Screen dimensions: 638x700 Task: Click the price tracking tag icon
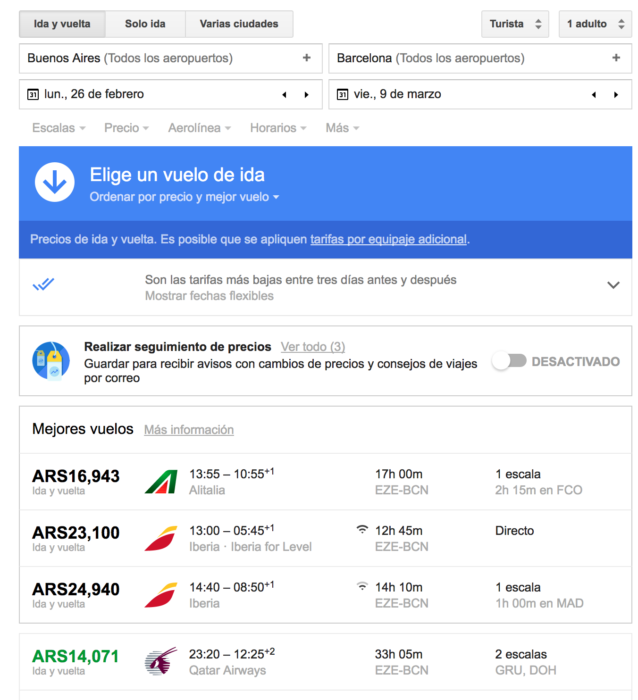pos(50,360)
